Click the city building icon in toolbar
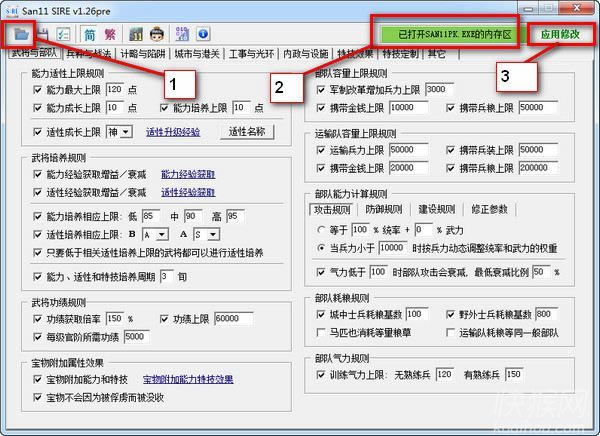This screenshot has height=436, width=600. [x=136, y=34]
